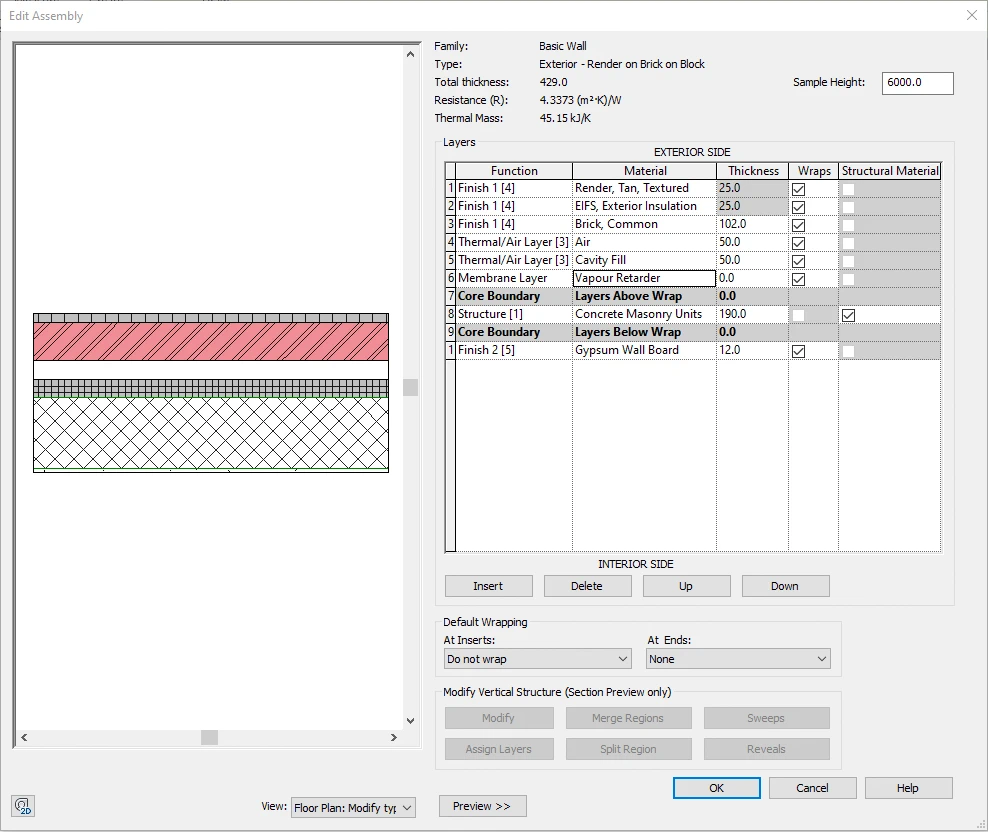This screenshot has width=988, height=832.
Task: Click OK to confirm assembly
Action: click(716, 788)
